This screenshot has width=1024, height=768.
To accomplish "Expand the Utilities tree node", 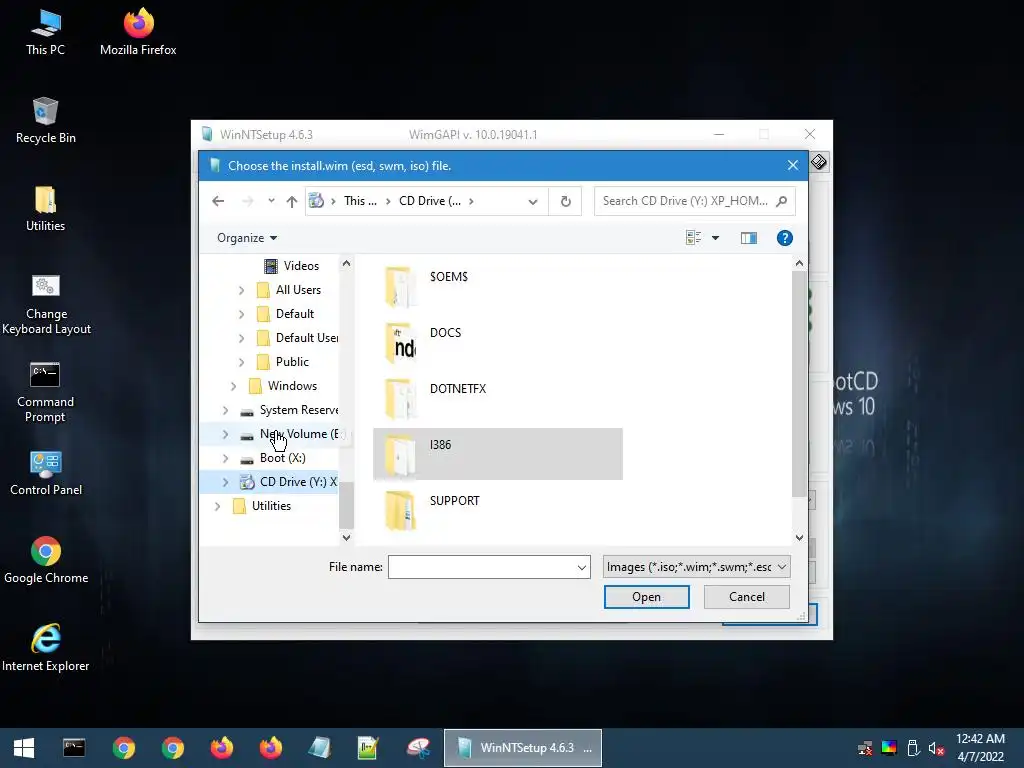I will [217, 506].
